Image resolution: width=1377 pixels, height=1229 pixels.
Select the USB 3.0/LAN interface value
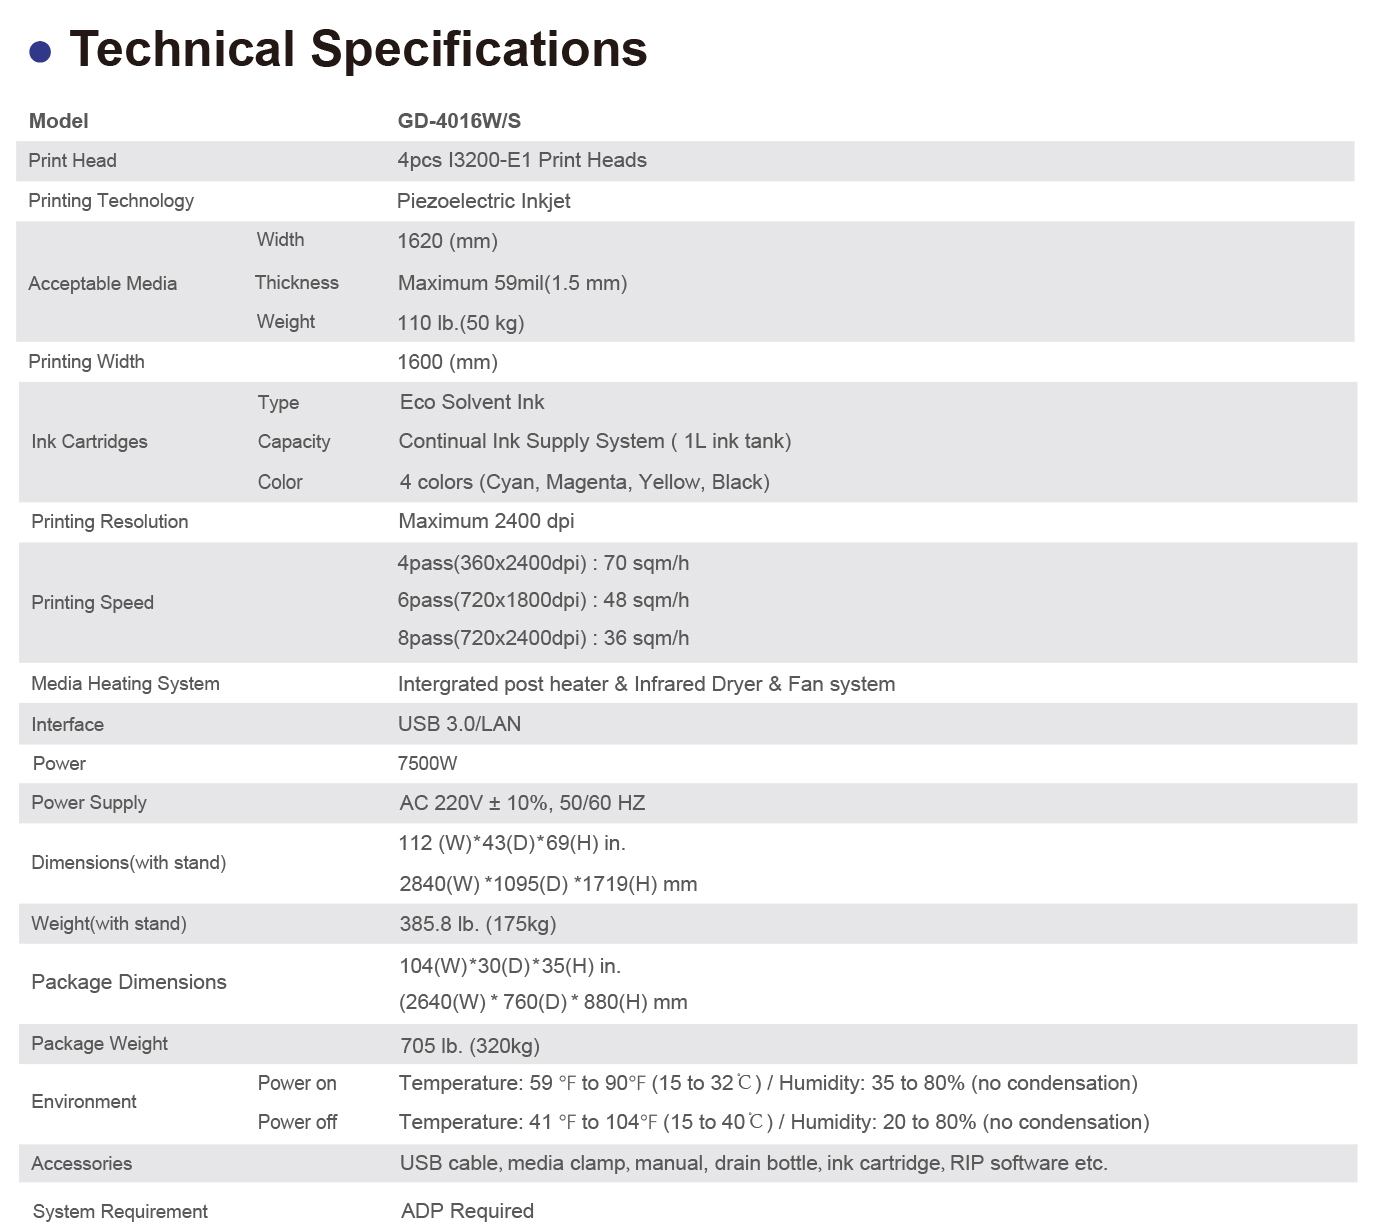(x=459, y=724)
